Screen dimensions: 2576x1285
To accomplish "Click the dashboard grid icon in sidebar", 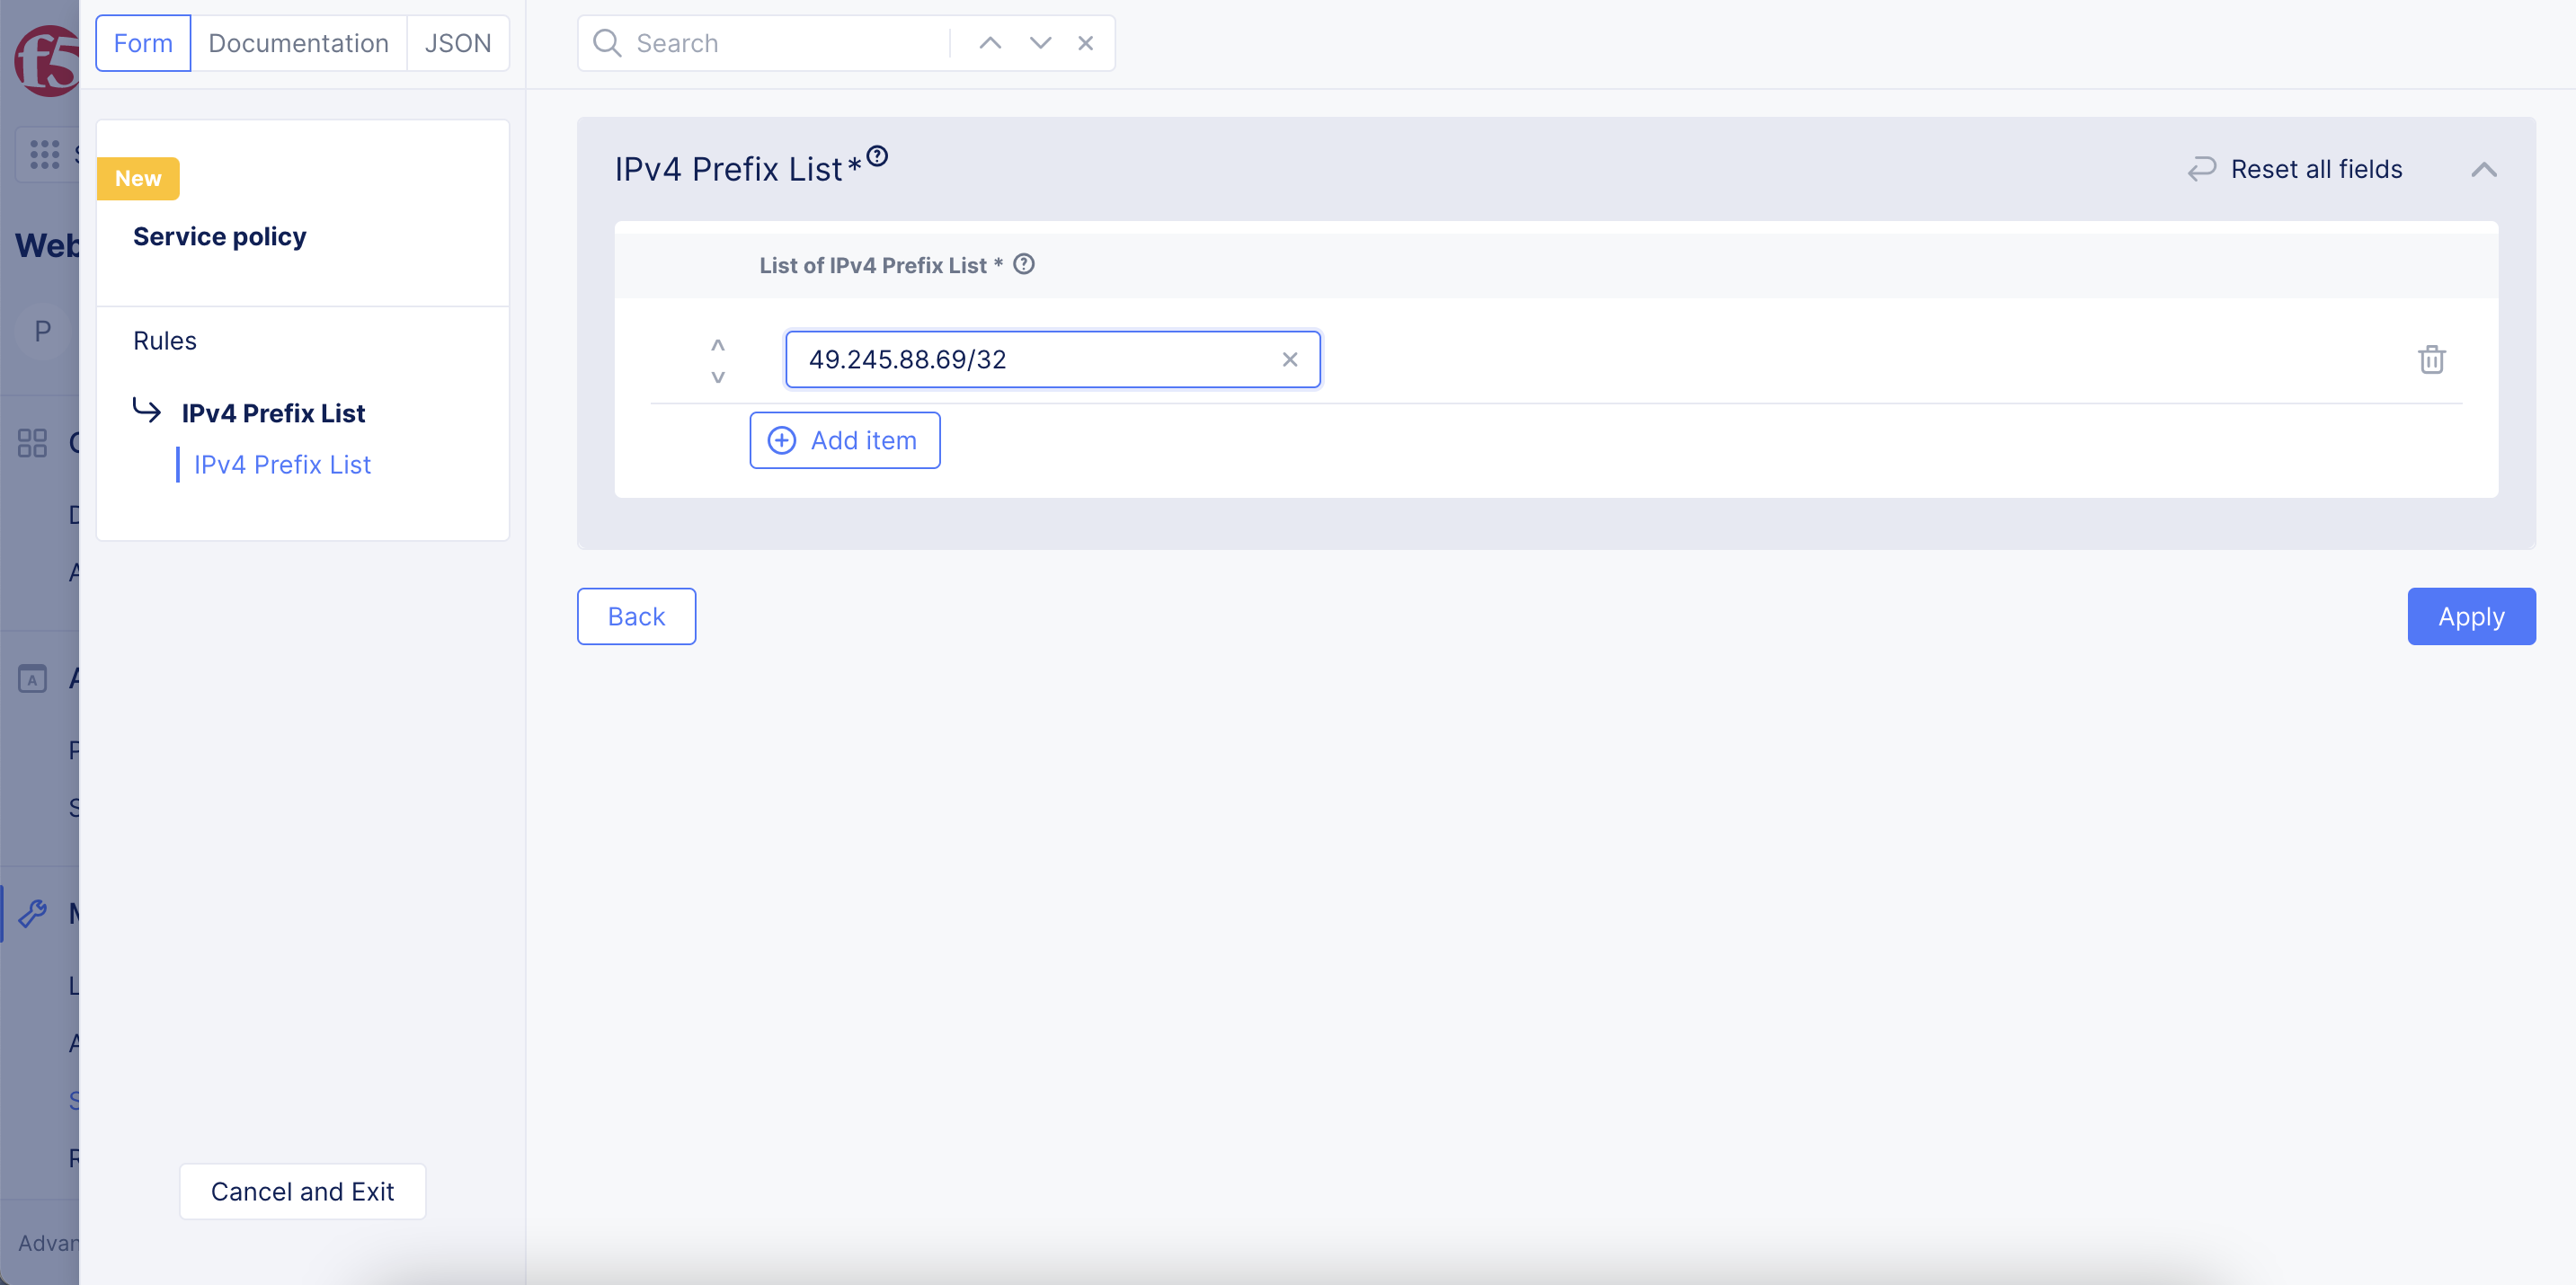I will click(31, 443).
